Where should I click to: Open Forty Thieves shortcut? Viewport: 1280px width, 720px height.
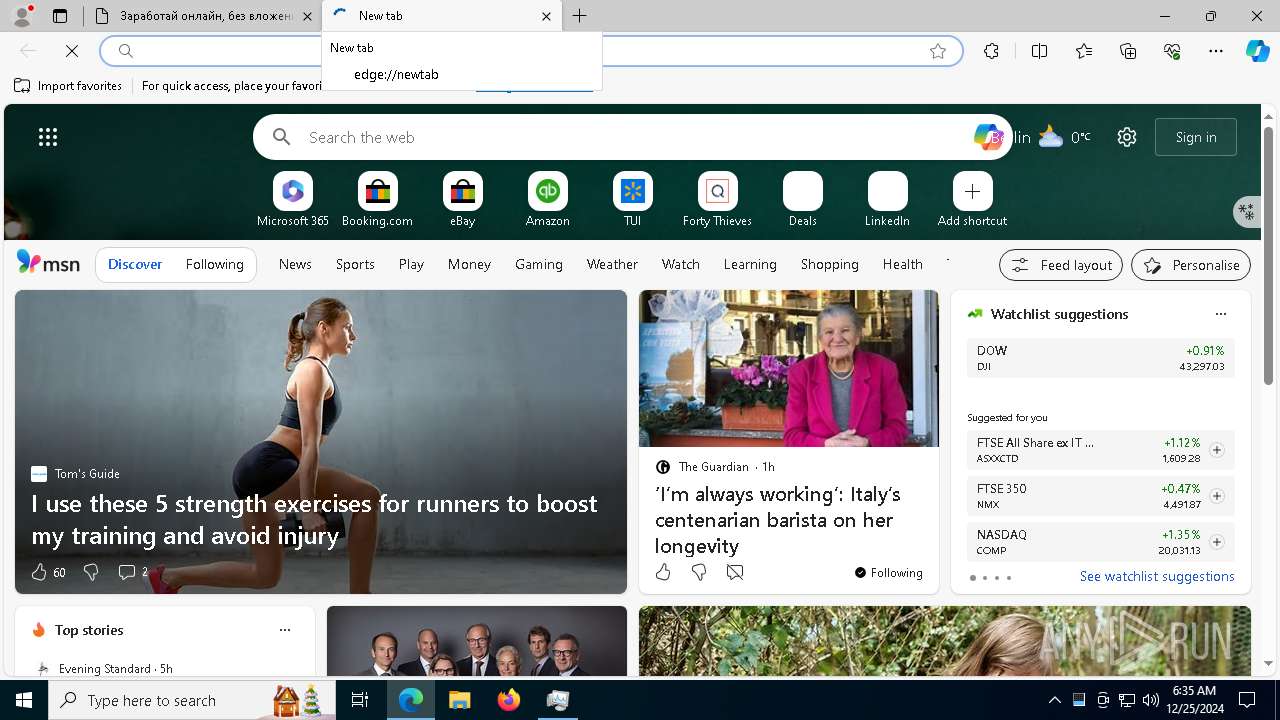pos(717,199)
